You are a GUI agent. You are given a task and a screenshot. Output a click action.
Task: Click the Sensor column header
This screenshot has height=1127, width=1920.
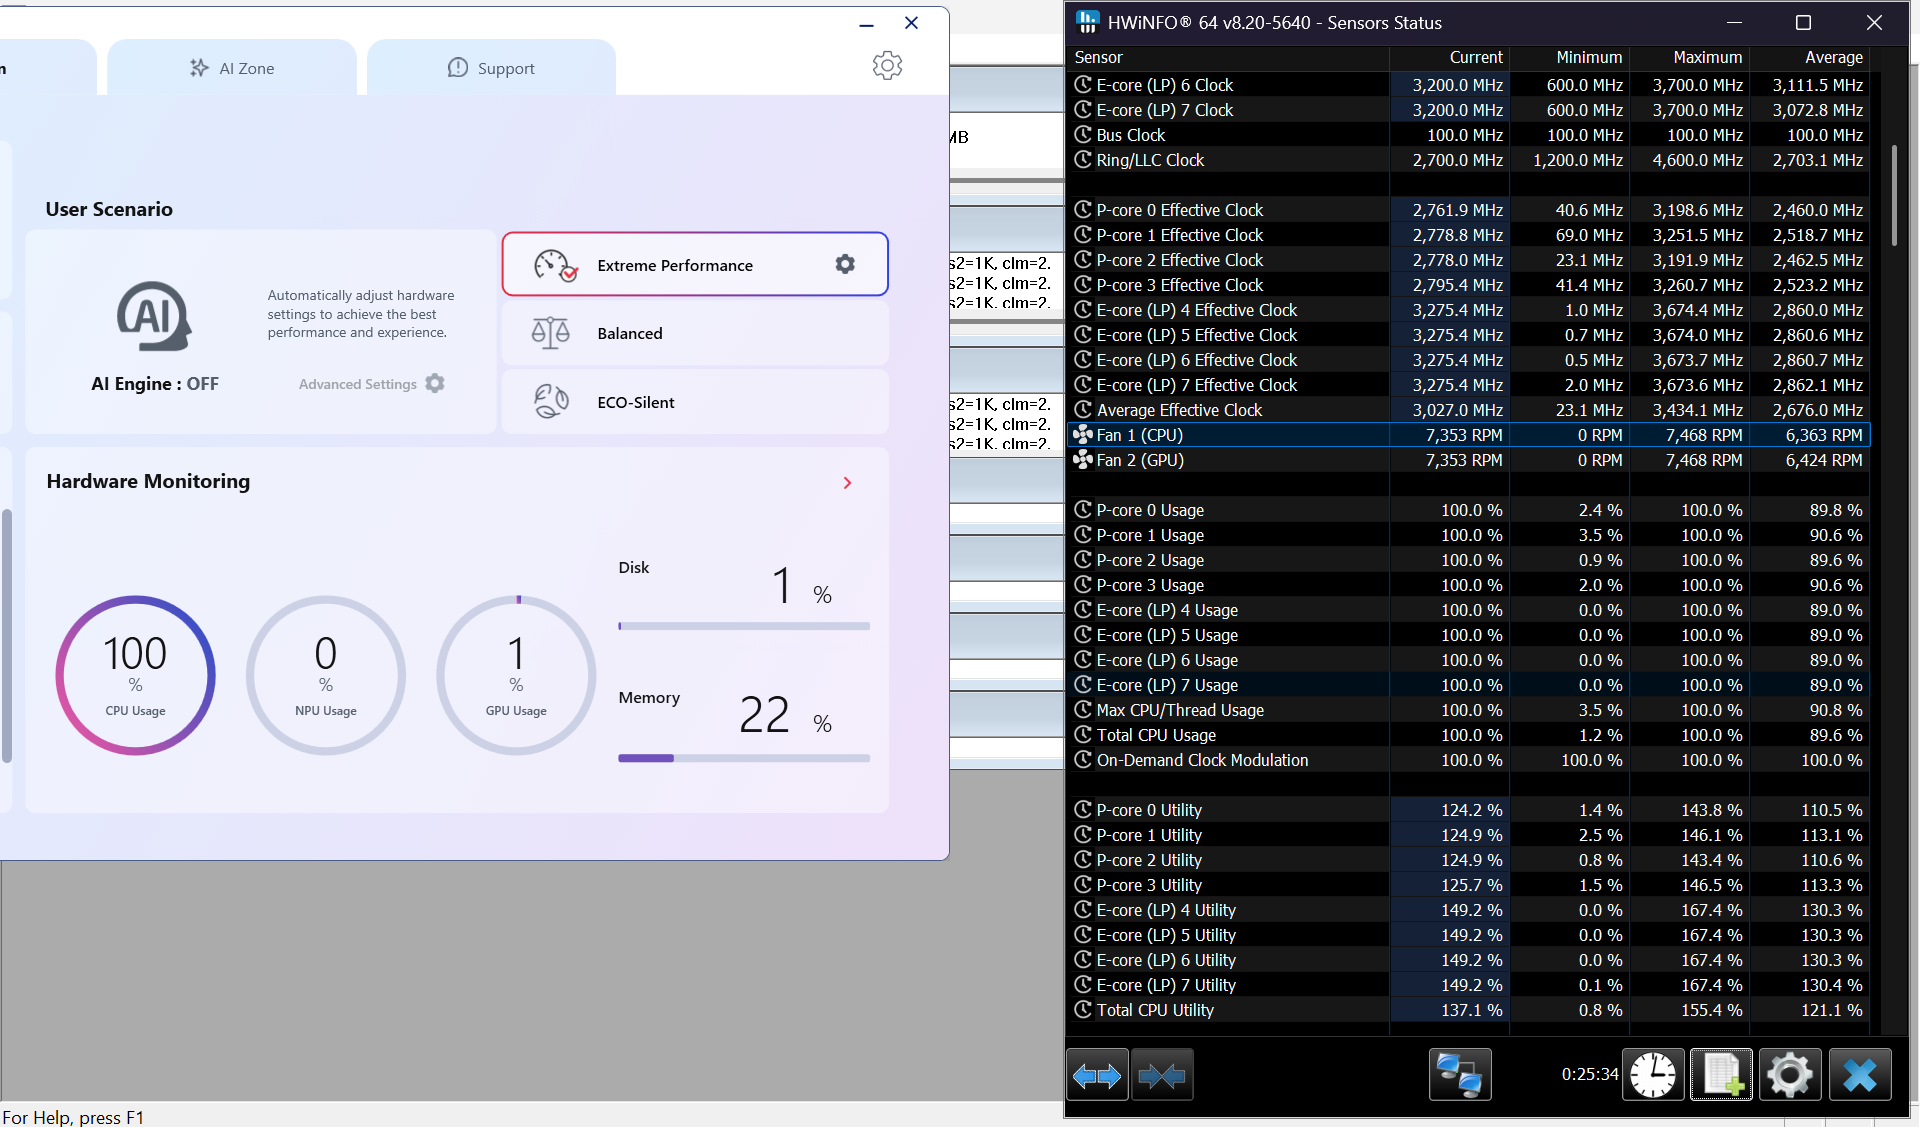[1229, 58]
